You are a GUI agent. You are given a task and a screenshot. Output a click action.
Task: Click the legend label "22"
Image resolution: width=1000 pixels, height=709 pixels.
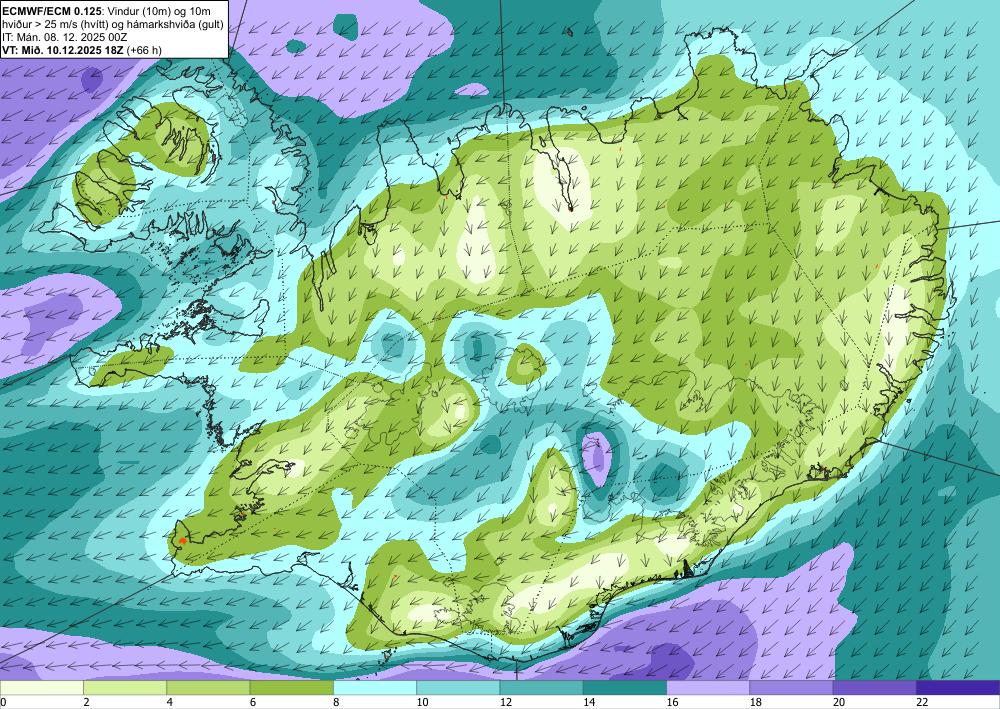tap(923, 702)
